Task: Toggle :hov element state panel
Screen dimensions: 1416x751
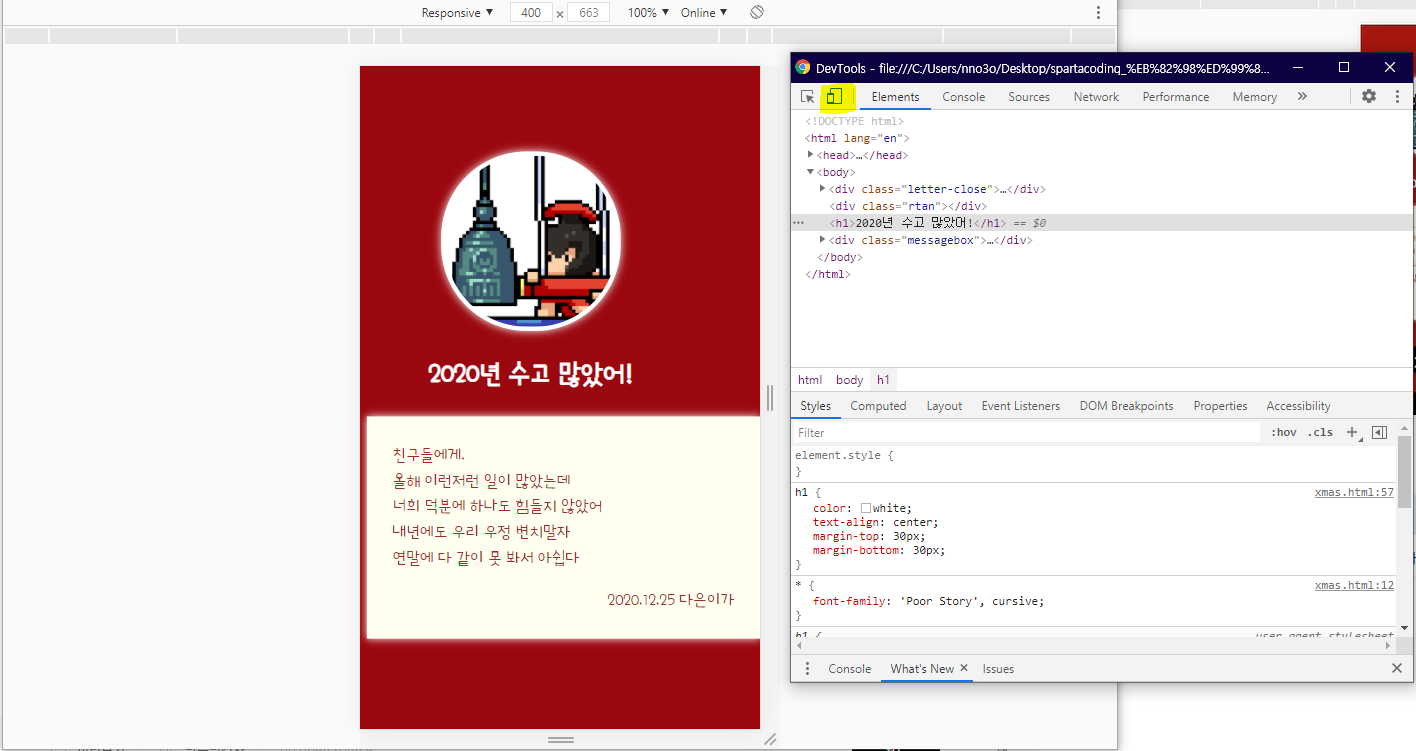Action: [x=1283, y=433]
